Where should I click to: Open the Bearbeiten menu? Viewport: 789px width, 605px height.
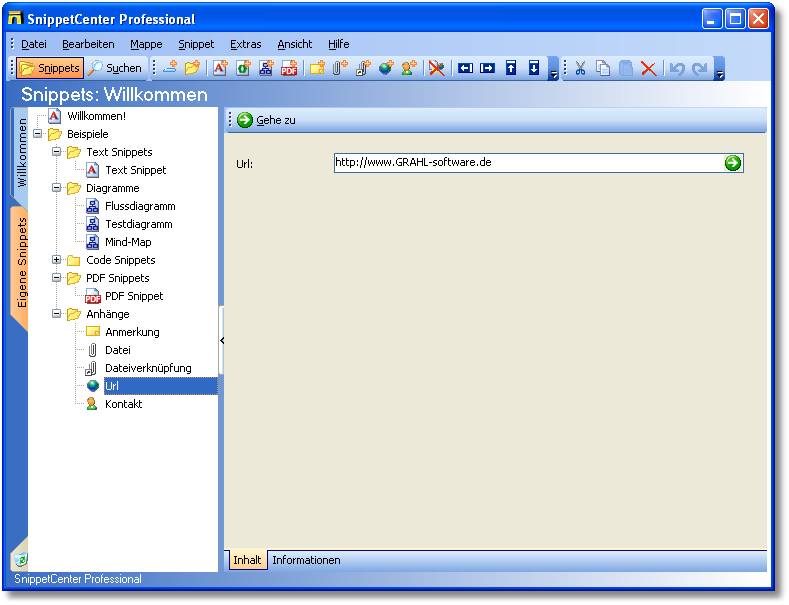coord(88,44)
